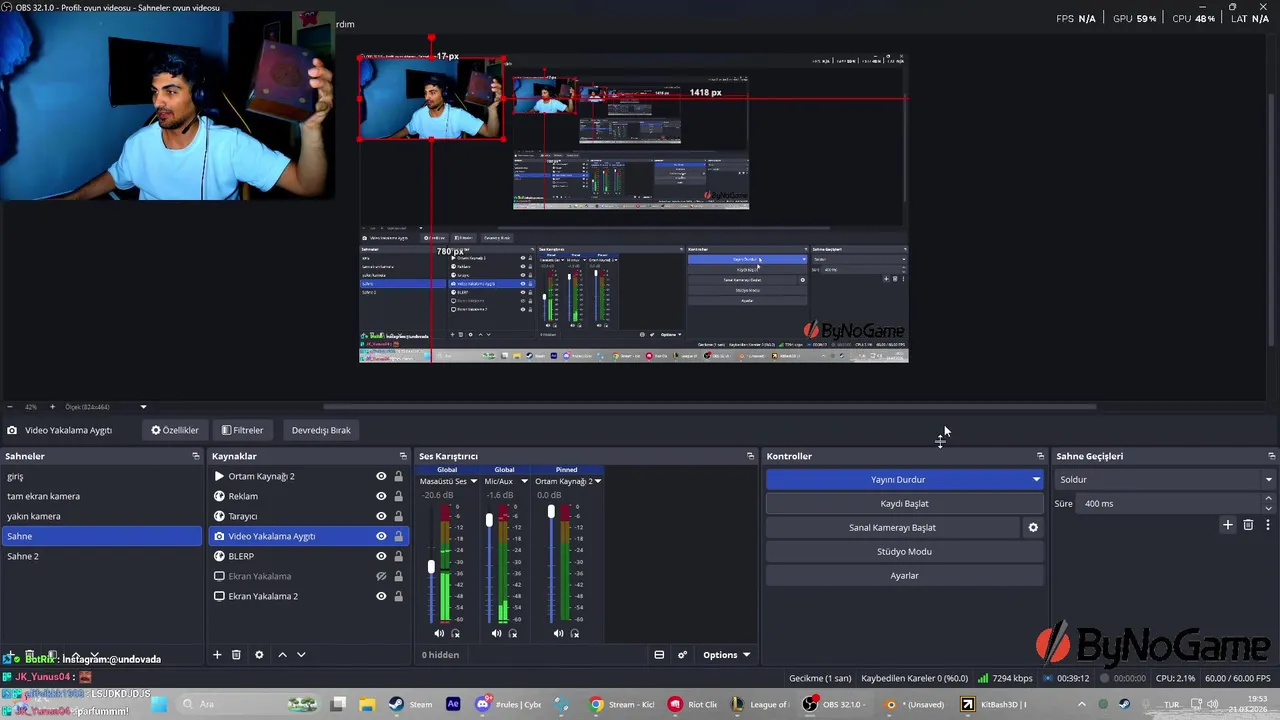Hide the Ekran Yakalama 2 source
This screenshot has height=720, width=1280.
[381, 596]
